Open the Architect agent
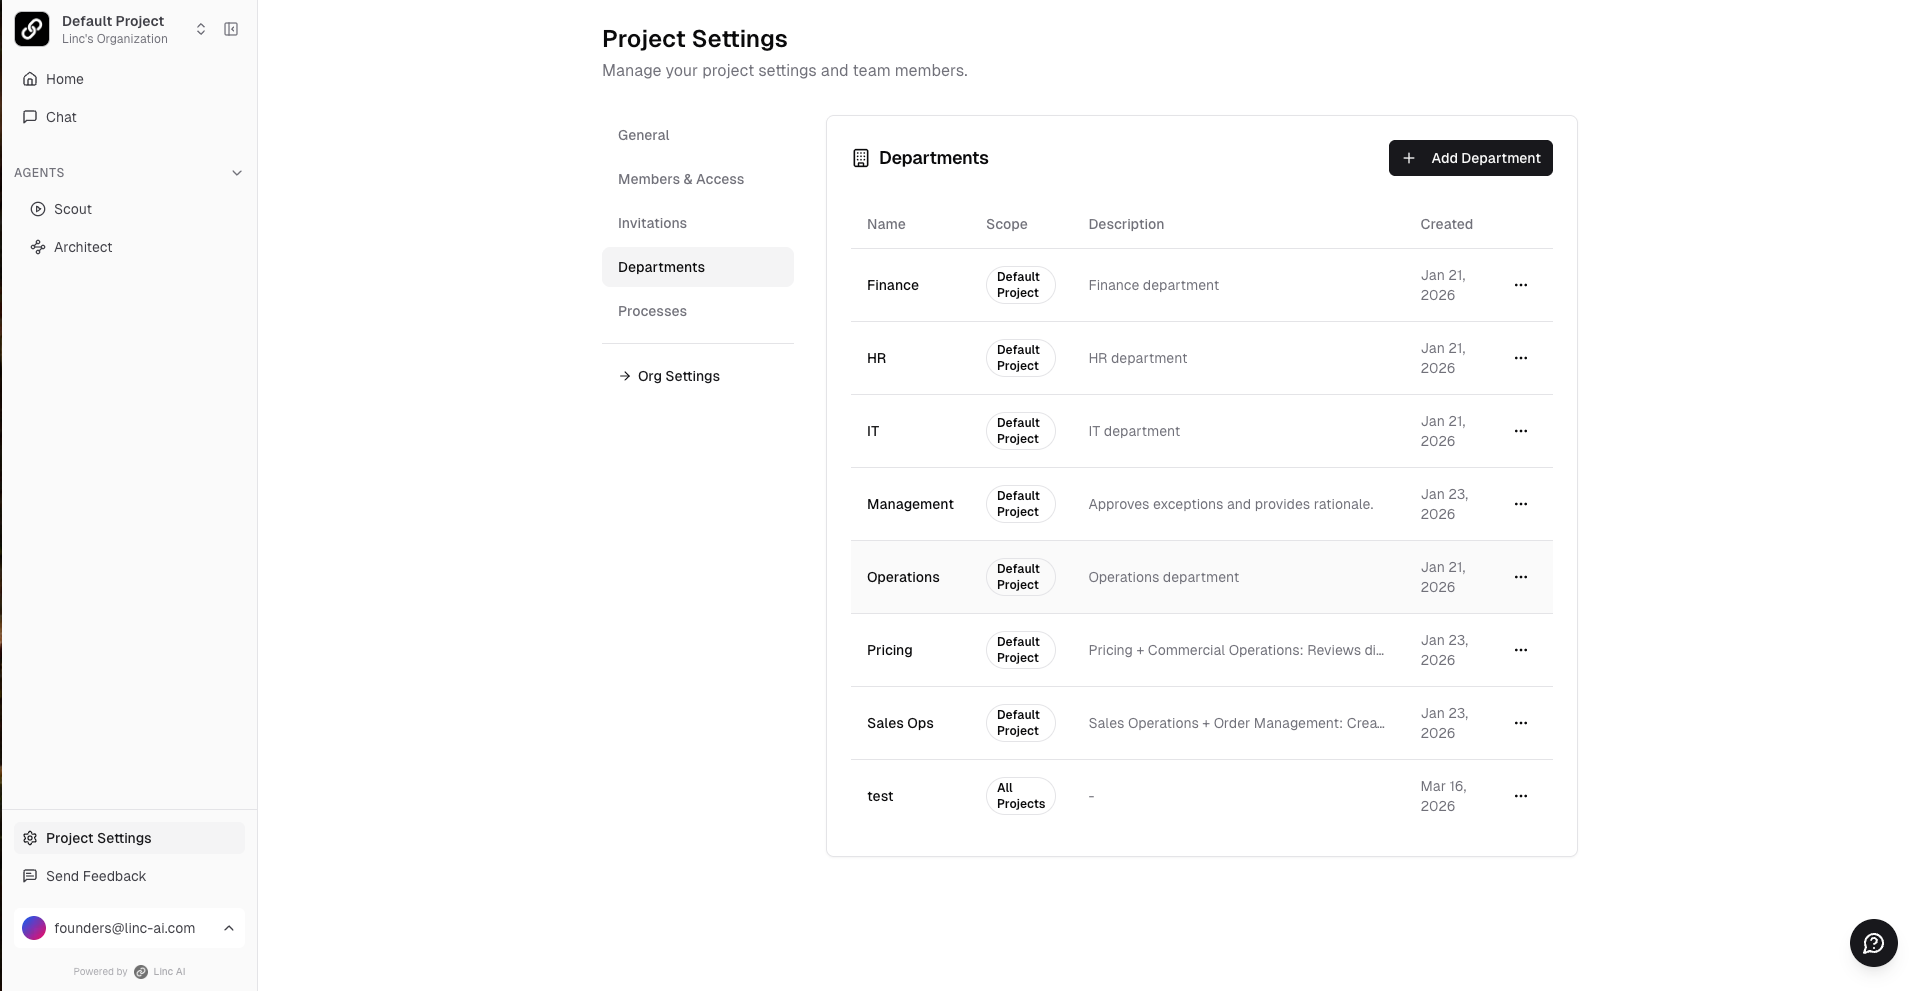 coord(82,247)
